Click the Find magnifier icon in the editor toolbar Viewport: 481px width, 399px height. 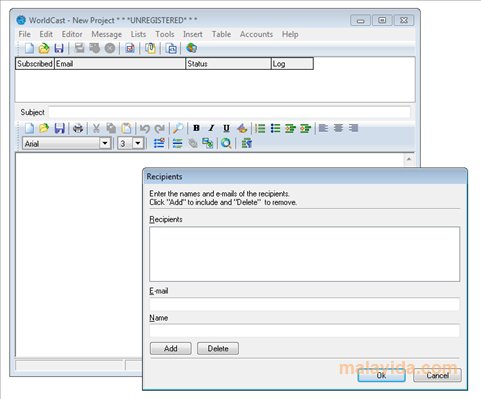click(x=178, y=128)
